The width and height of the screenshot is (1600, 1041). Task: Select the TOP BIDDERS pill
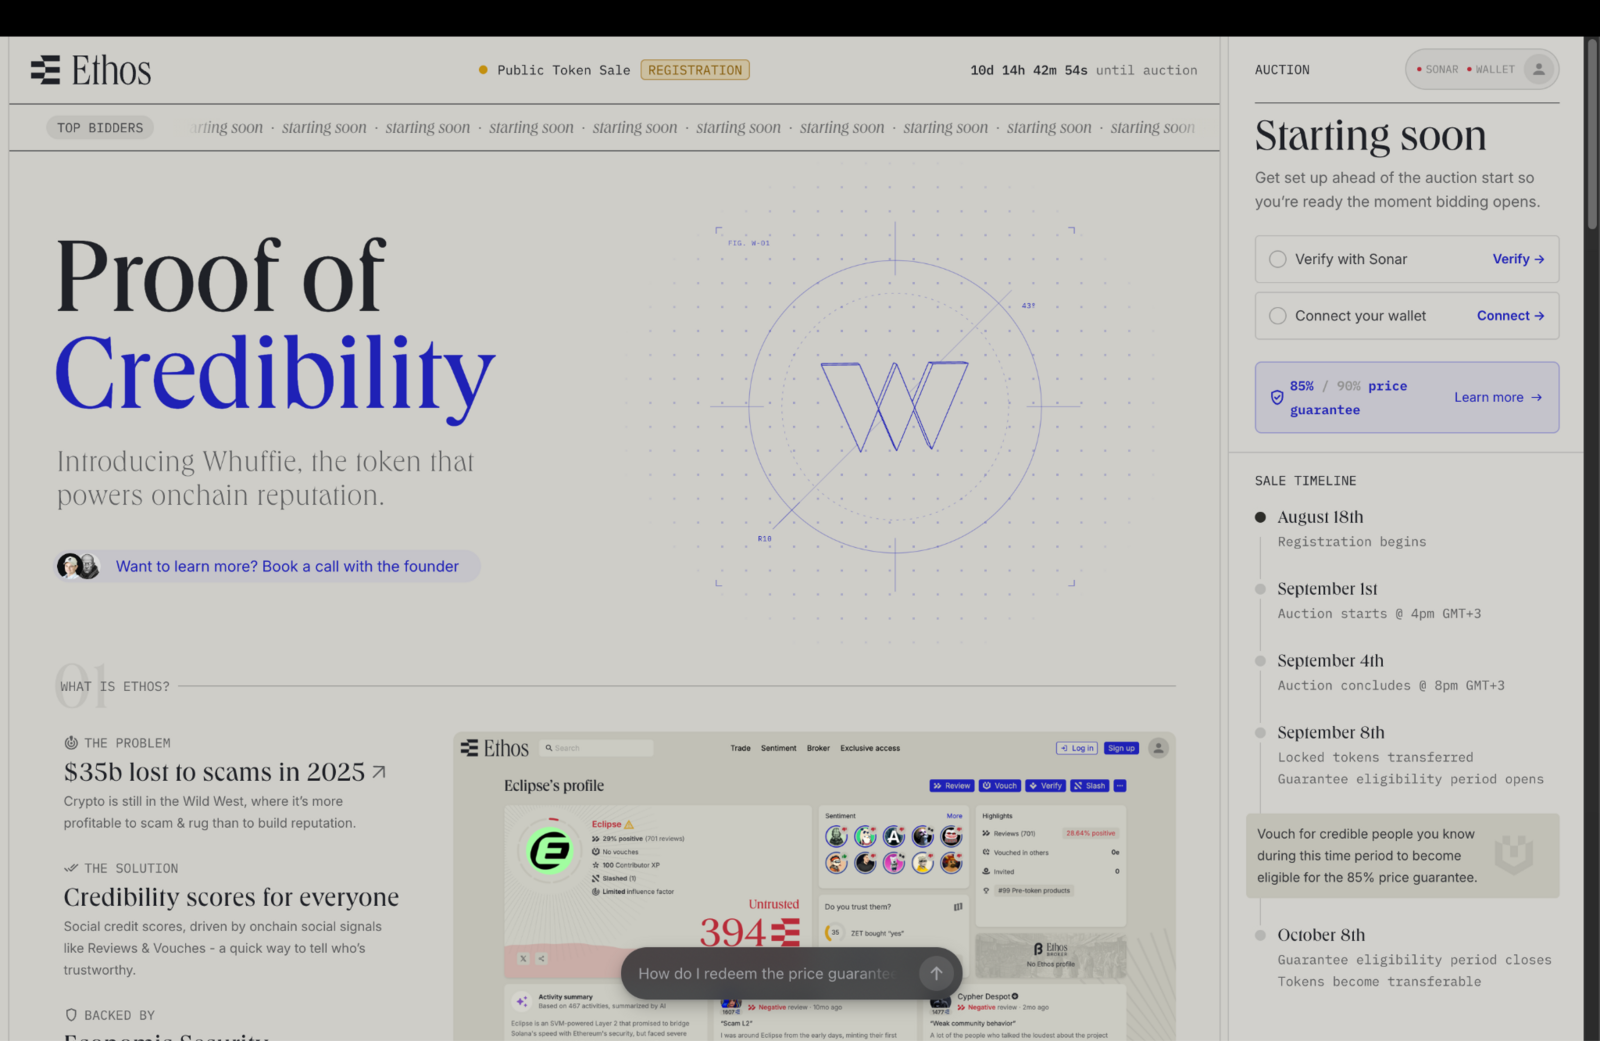click(100, 128)
